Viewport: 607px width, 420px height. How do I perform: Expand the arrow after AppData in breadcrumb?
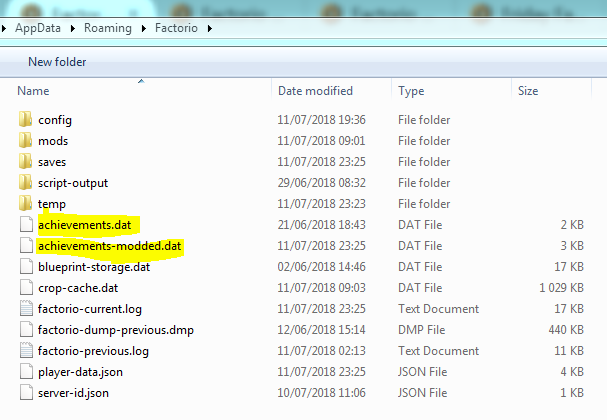(x=71, y=28)
